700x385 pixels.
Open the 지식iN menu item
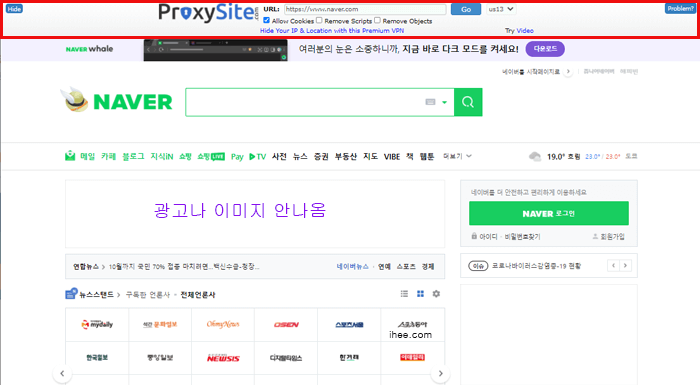tap(162, 156)
